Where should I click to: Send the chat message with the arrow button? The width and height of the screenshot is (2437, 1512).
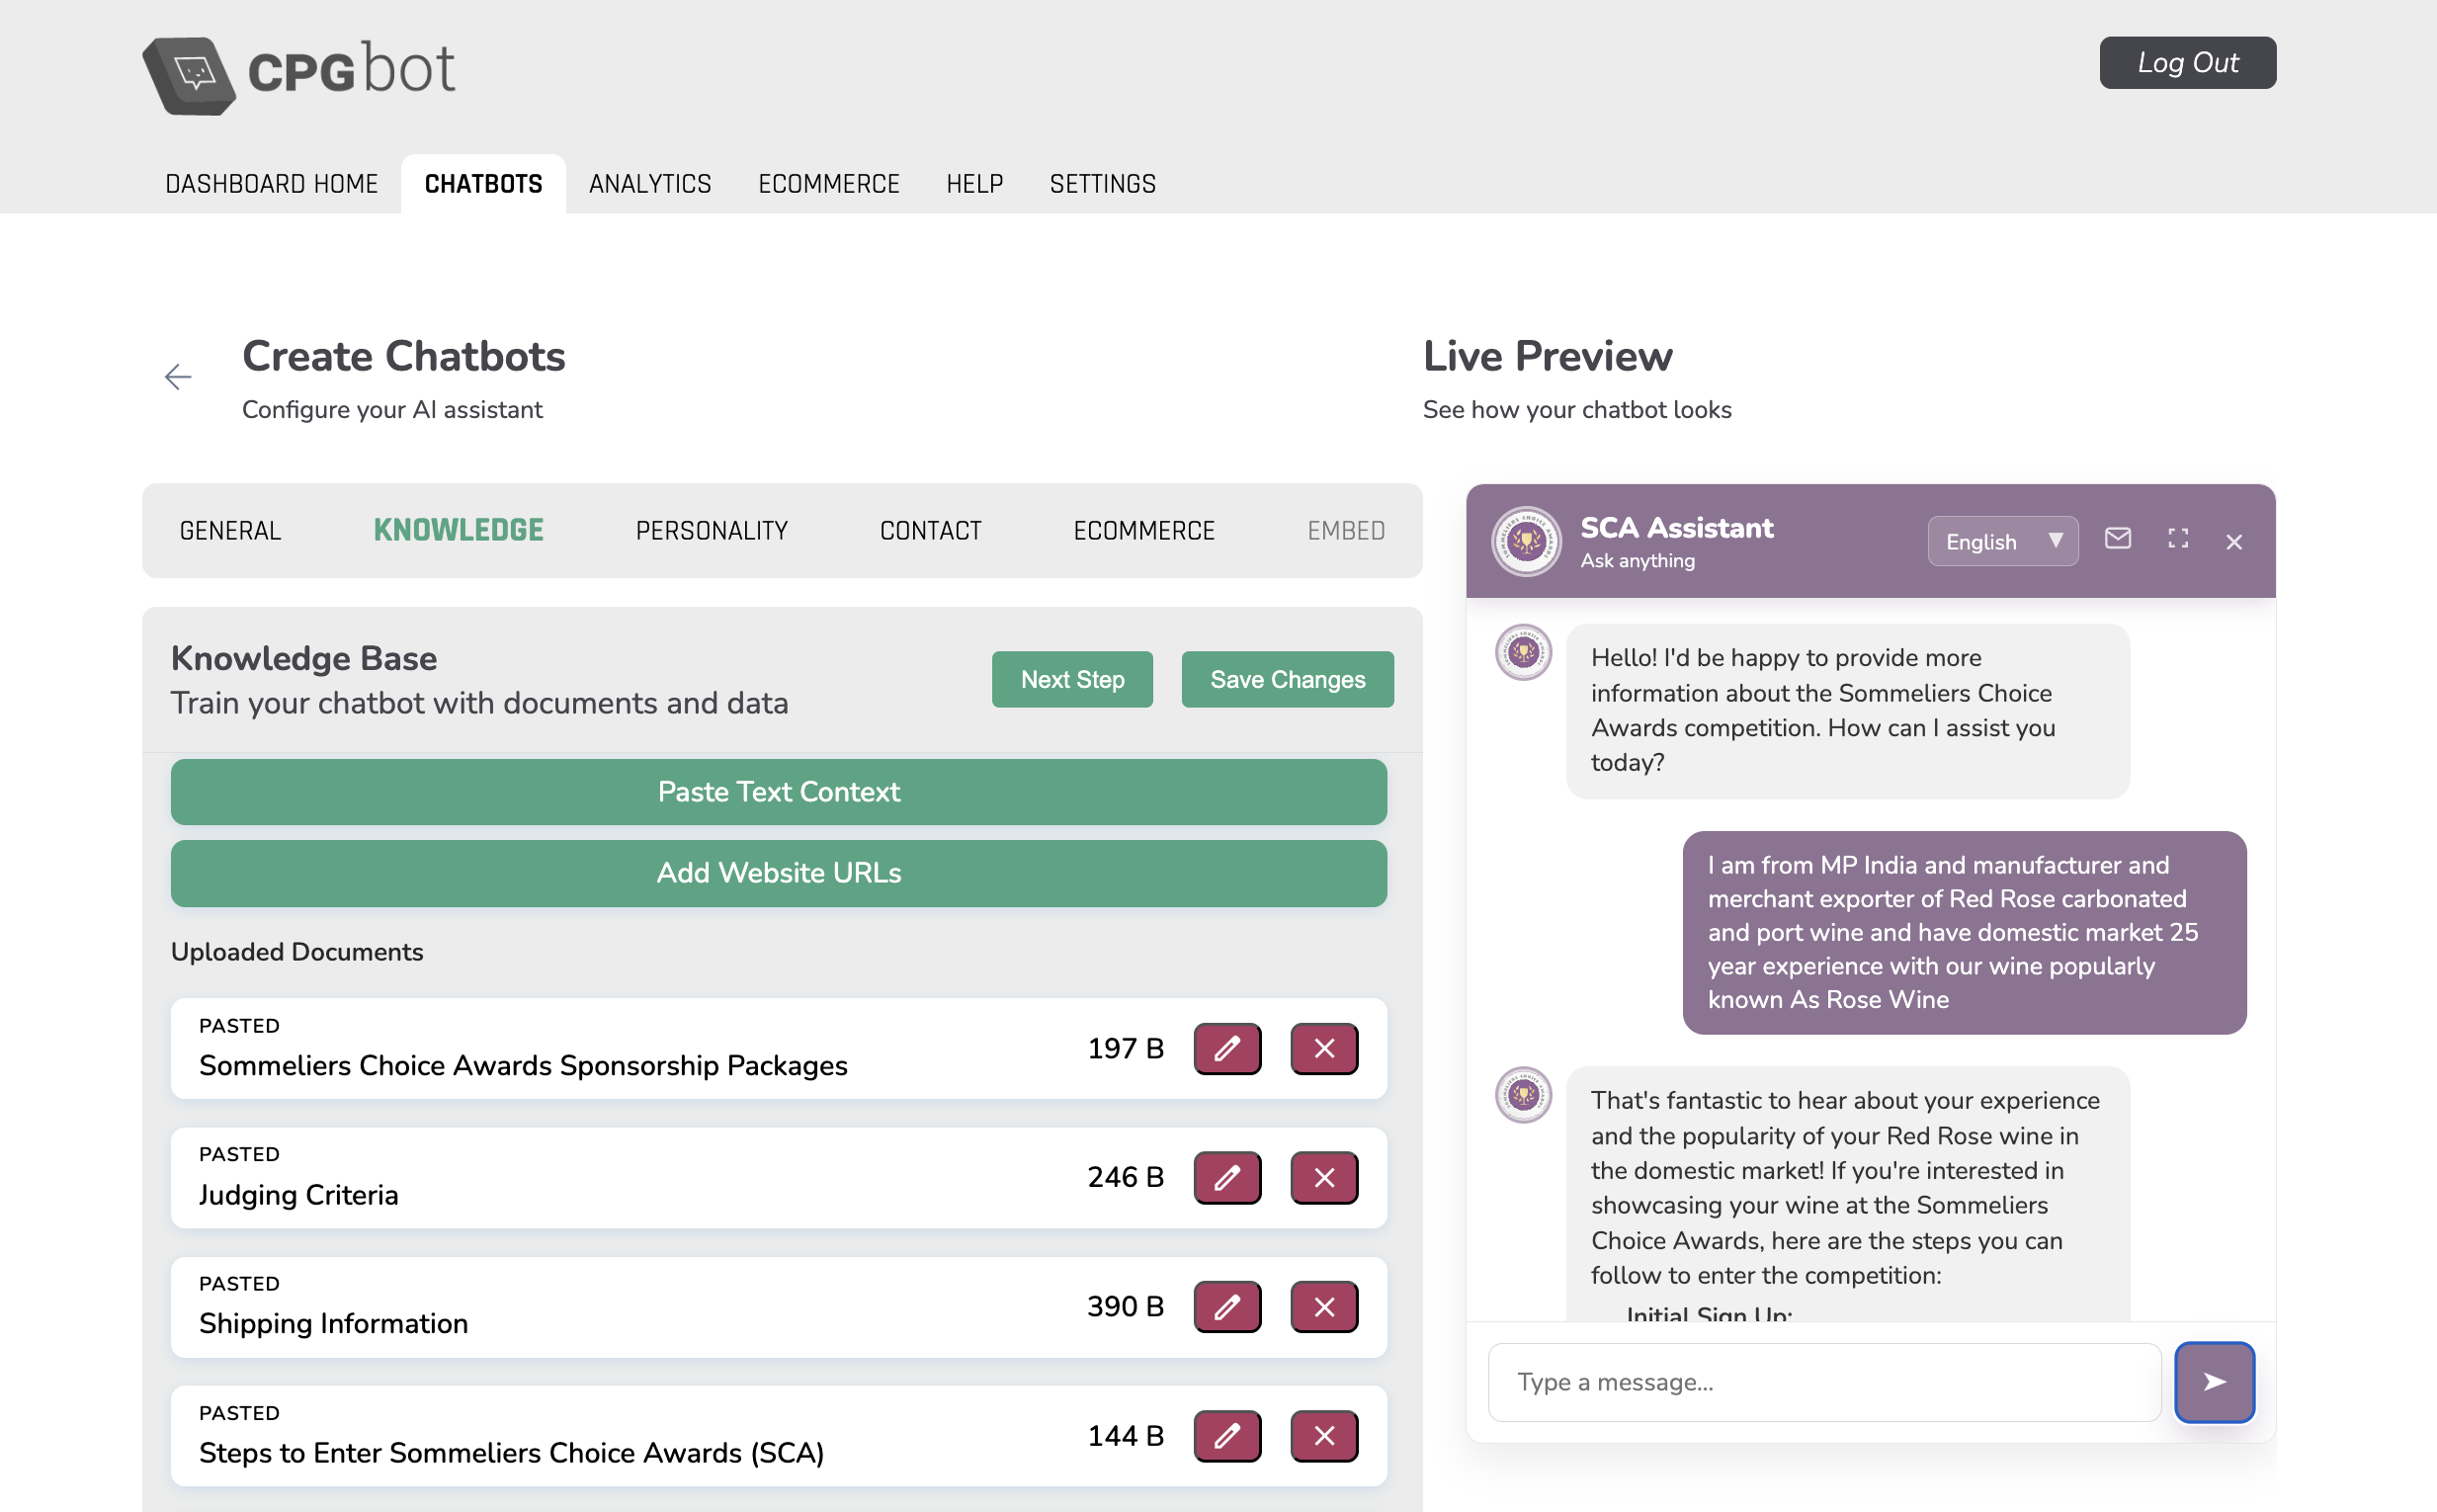[2213, 1381]
